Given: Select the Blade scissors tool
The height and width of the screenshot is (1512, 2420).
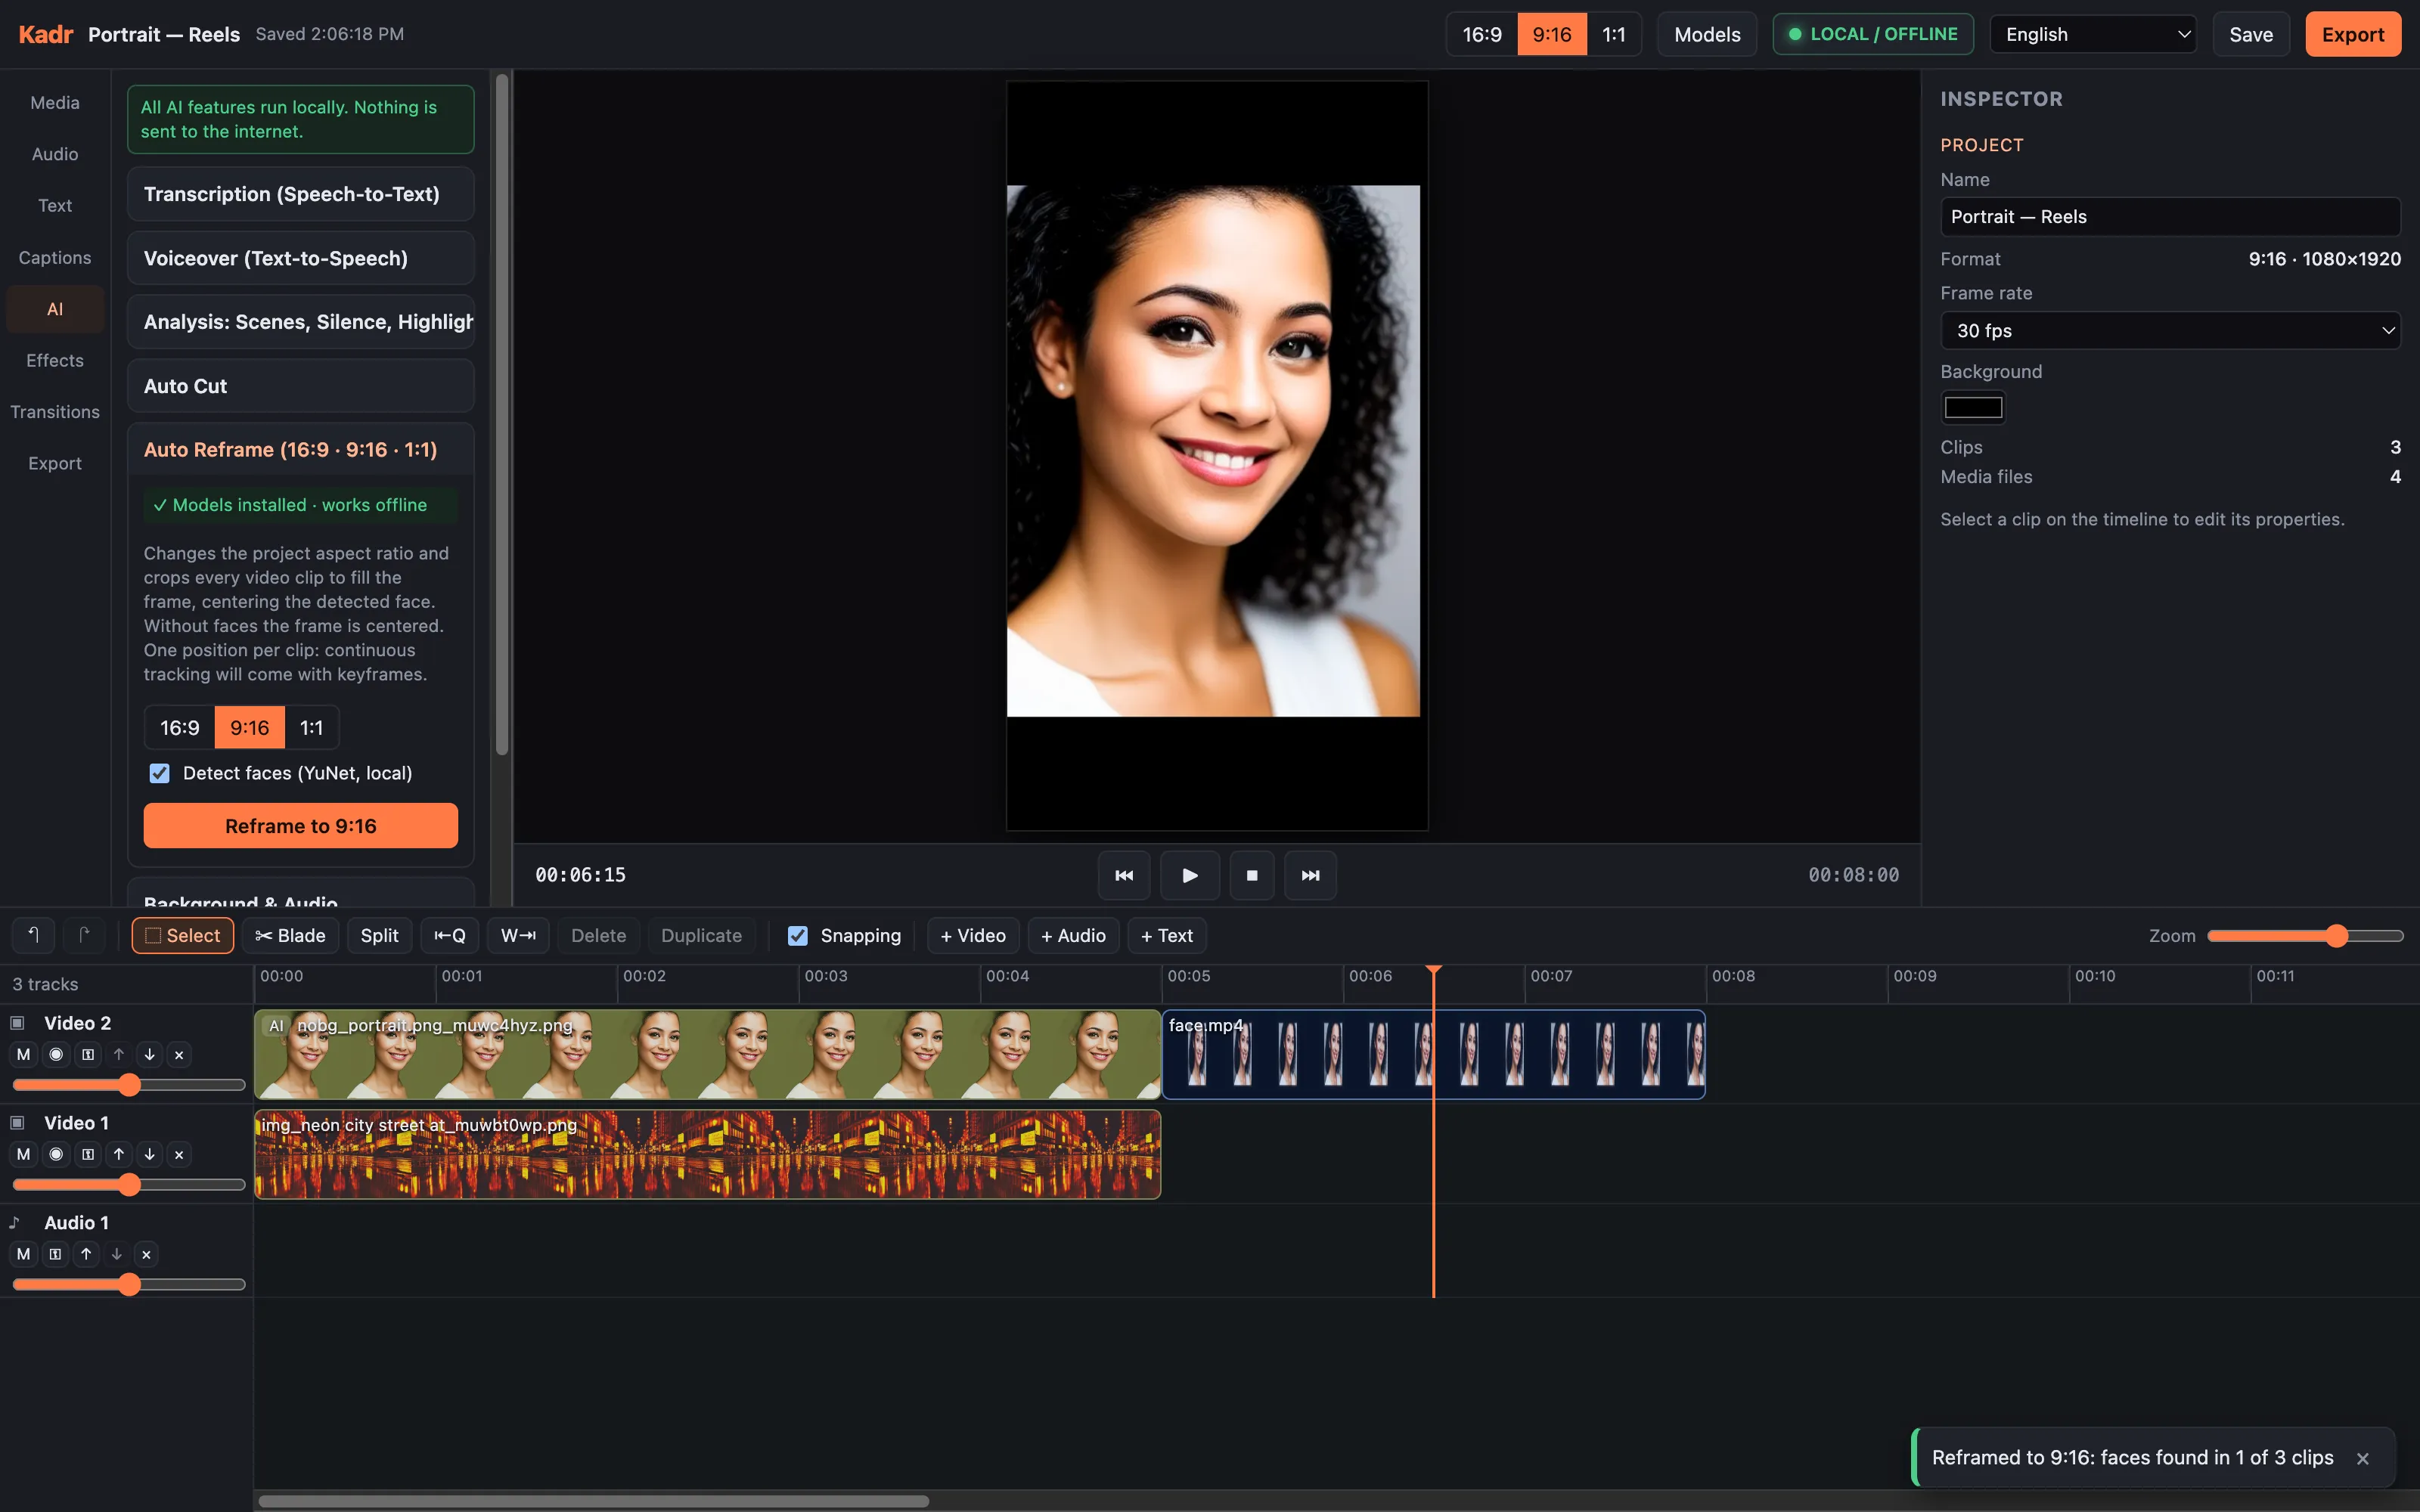Looking at the screenshot, I should coord(290,935).
